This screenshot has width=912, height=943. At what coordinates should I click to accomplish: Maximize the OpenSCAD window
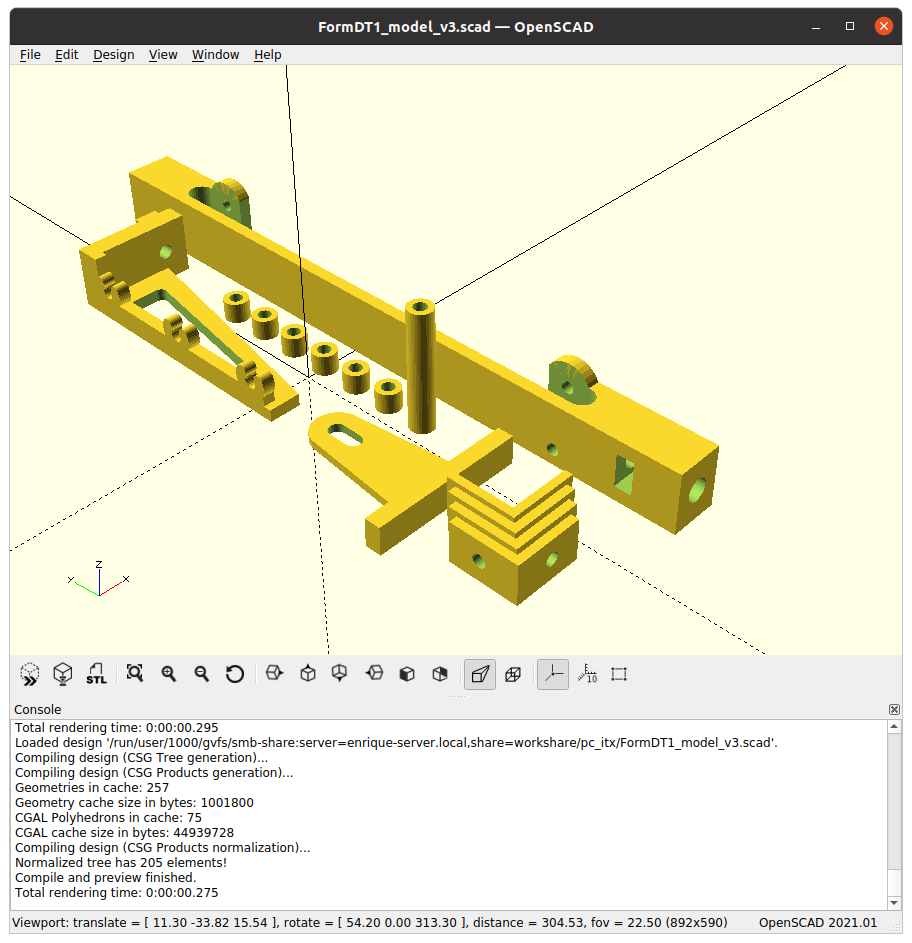coord(849,26)
